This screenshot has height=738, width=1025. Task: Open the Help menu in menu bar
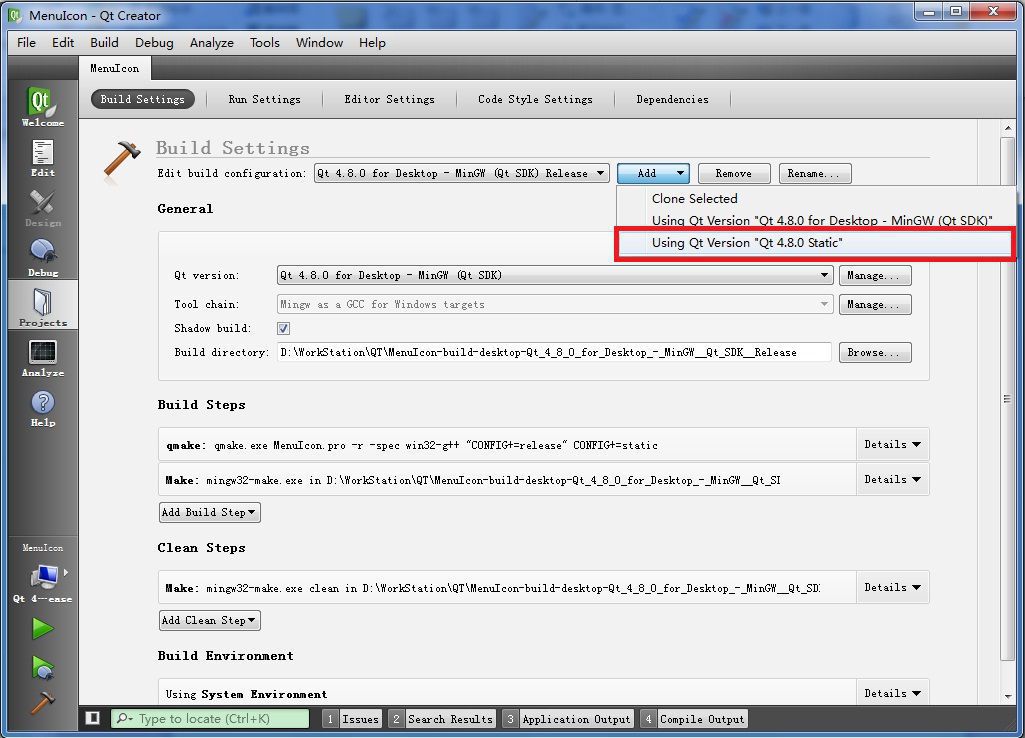coord(372,42)
